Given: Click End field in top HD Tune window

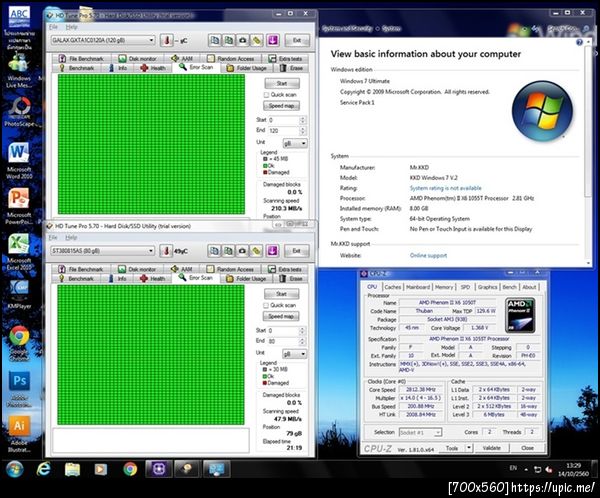Looking at the screenshot, I should (284, 131).
